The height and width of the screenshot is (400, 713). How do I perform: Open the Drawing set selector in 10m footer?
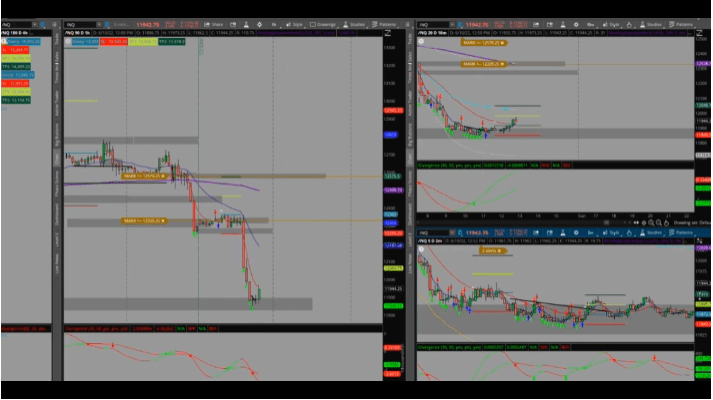691,223
